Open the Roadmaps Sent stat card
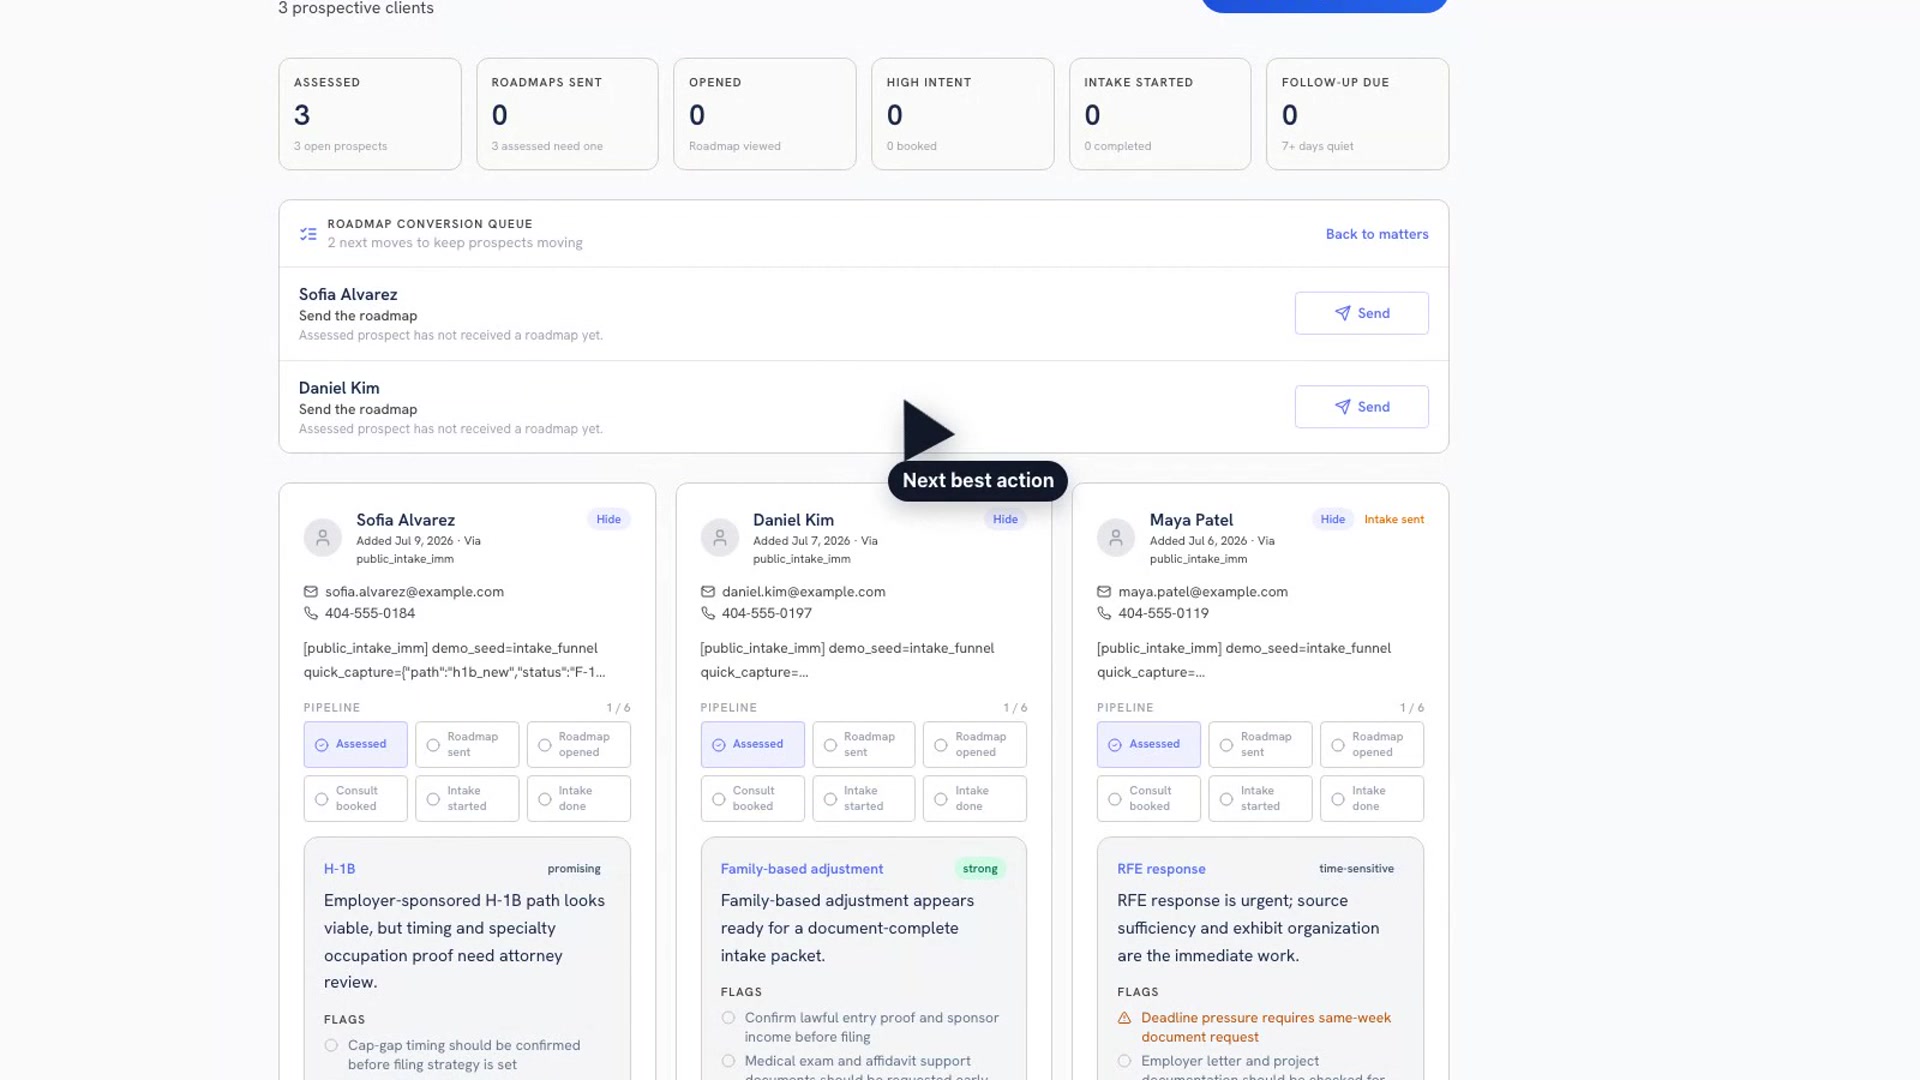The width and height of the screenshot is (1920, 1080). pyautogui.click(x=567, y=114)
